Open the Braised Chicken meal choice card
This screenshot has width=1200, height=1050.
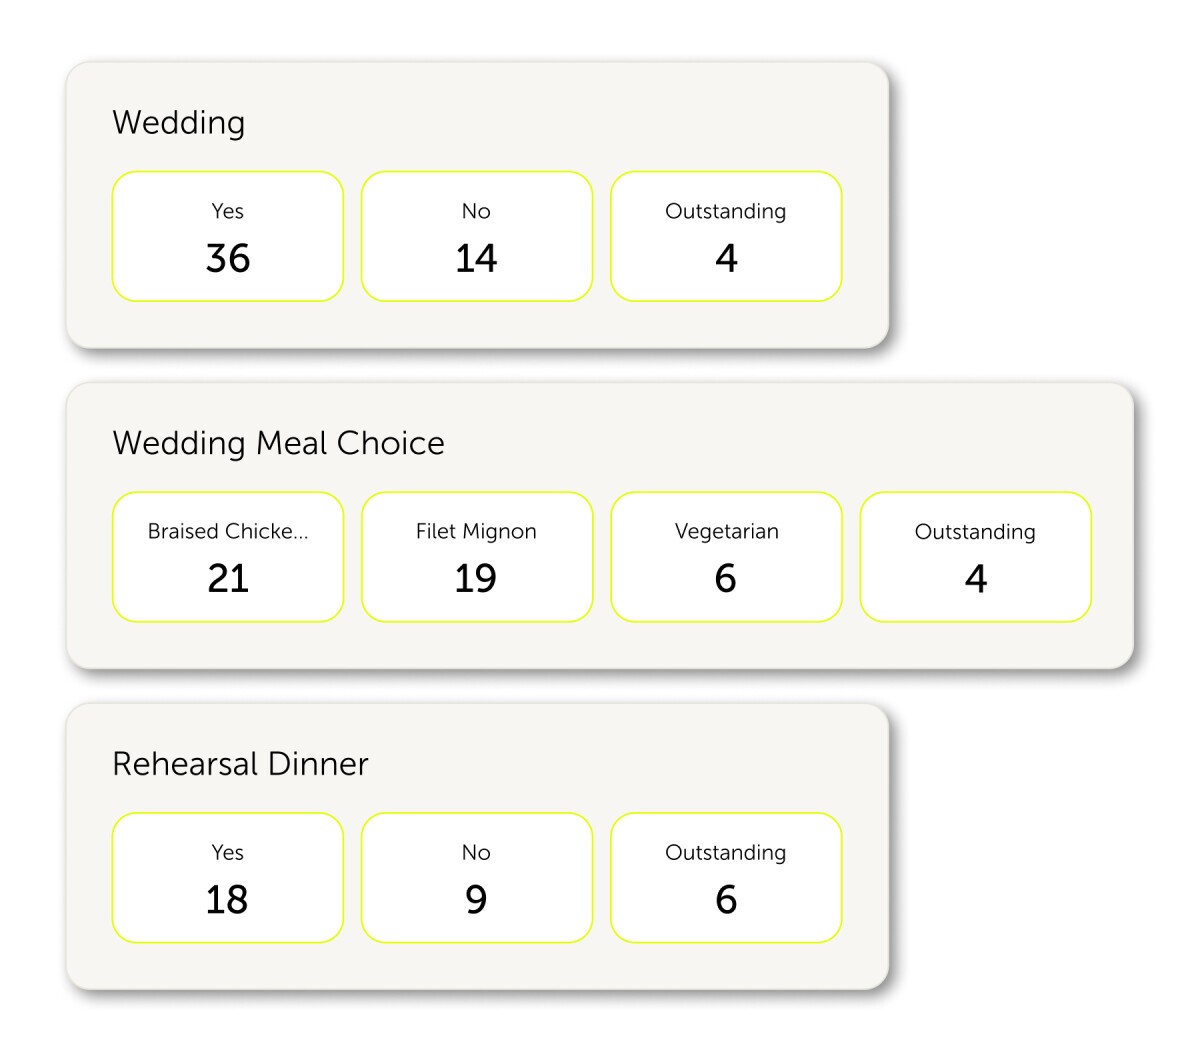[227, 557]
